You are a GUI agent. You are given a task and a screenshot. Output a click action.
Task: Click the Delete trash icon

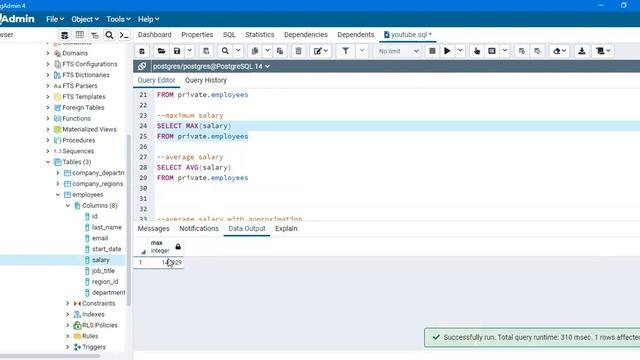coord(298,51)
